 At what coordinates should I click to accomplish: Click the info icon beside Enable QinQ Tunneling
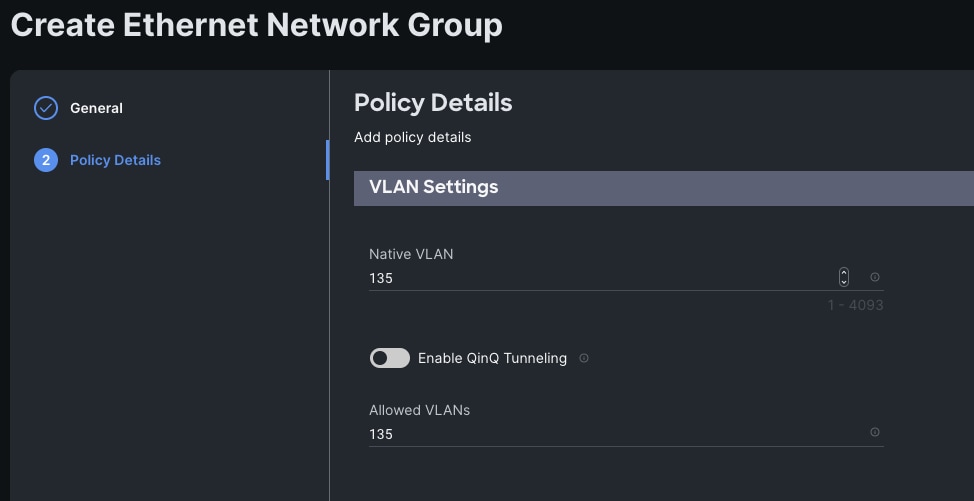pyautogui.click(x=584, y=358)
